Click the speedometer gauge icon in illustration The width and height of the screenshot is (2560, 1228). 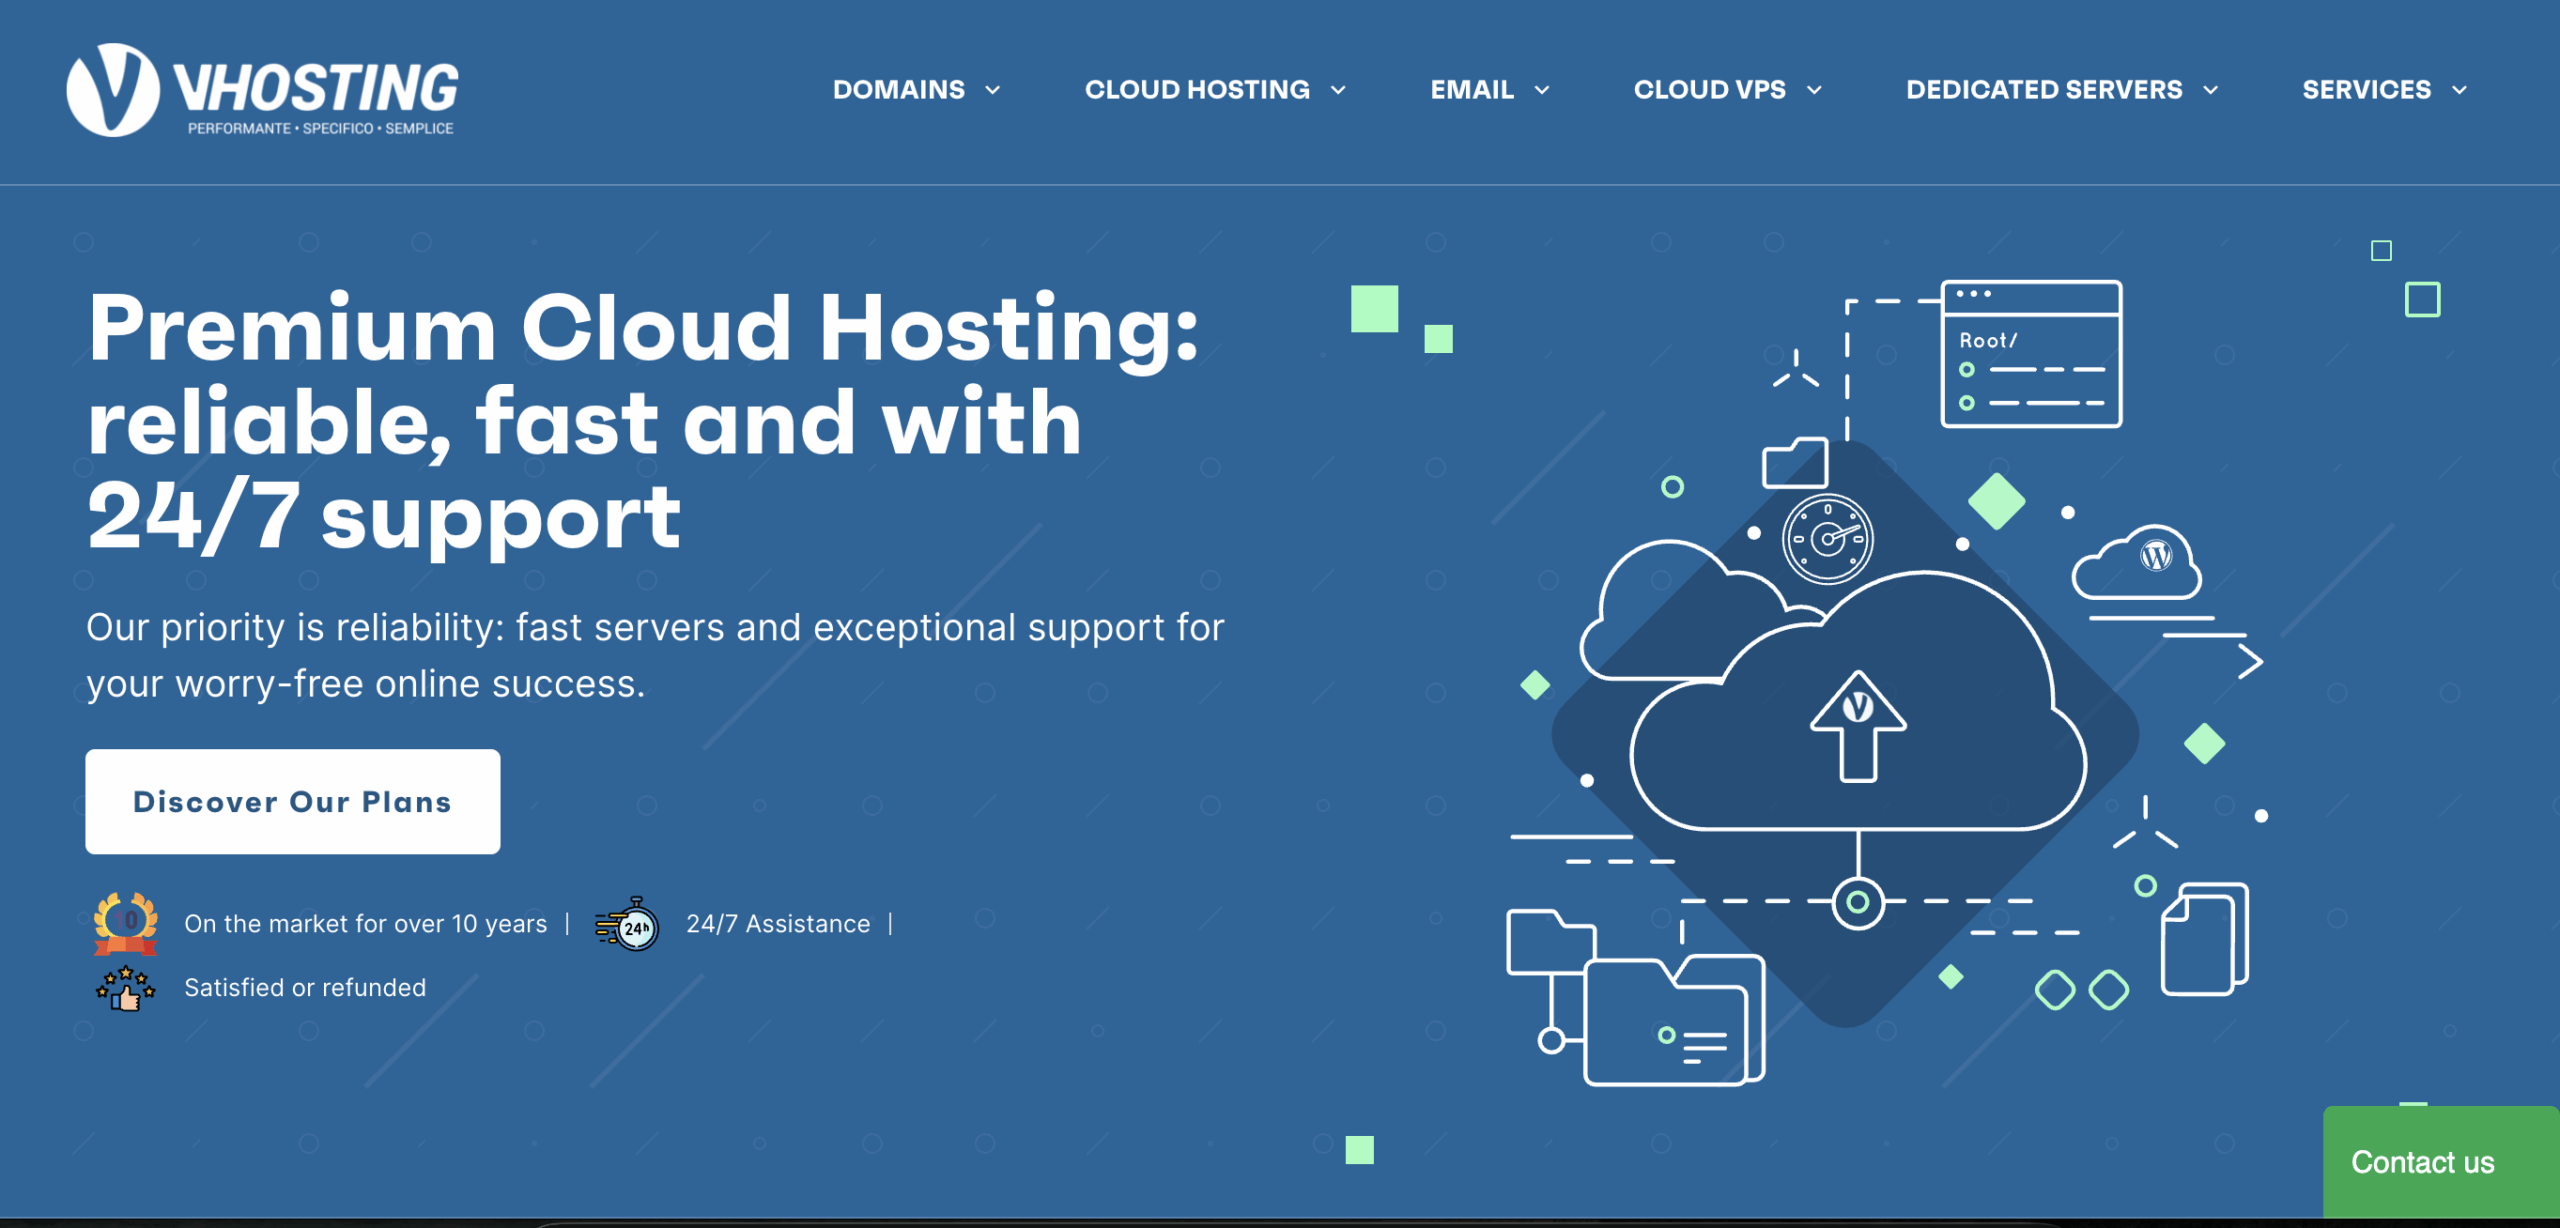tap(1827, 539)
